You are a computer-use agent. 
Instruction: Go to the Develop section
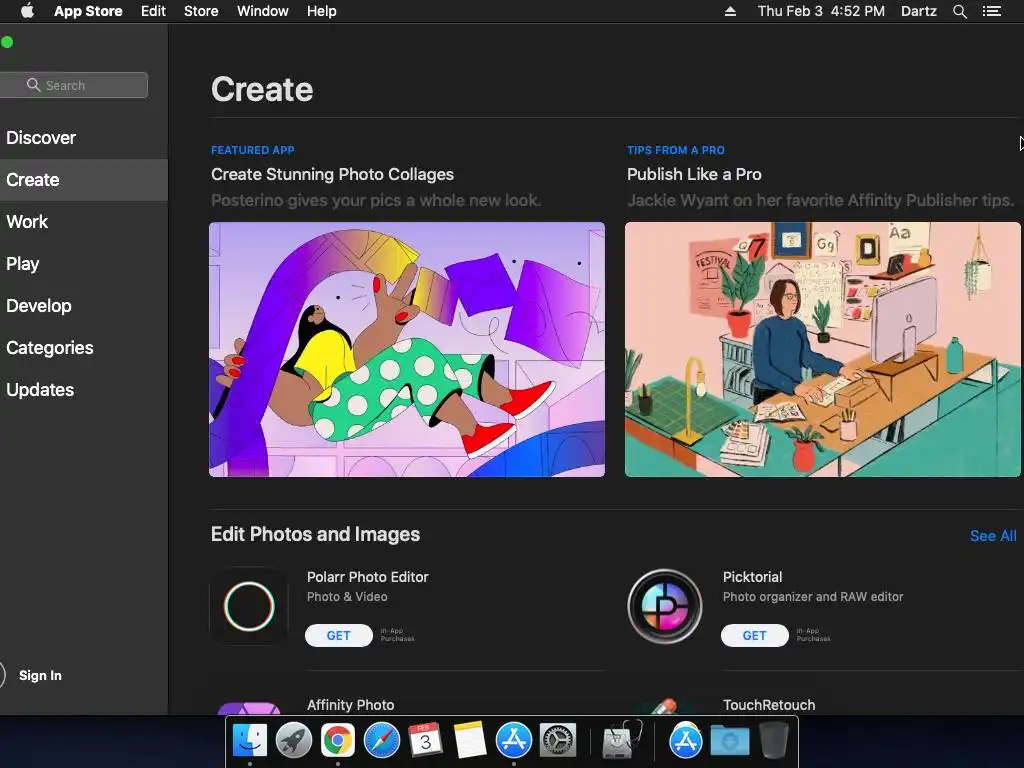point(39,306)
